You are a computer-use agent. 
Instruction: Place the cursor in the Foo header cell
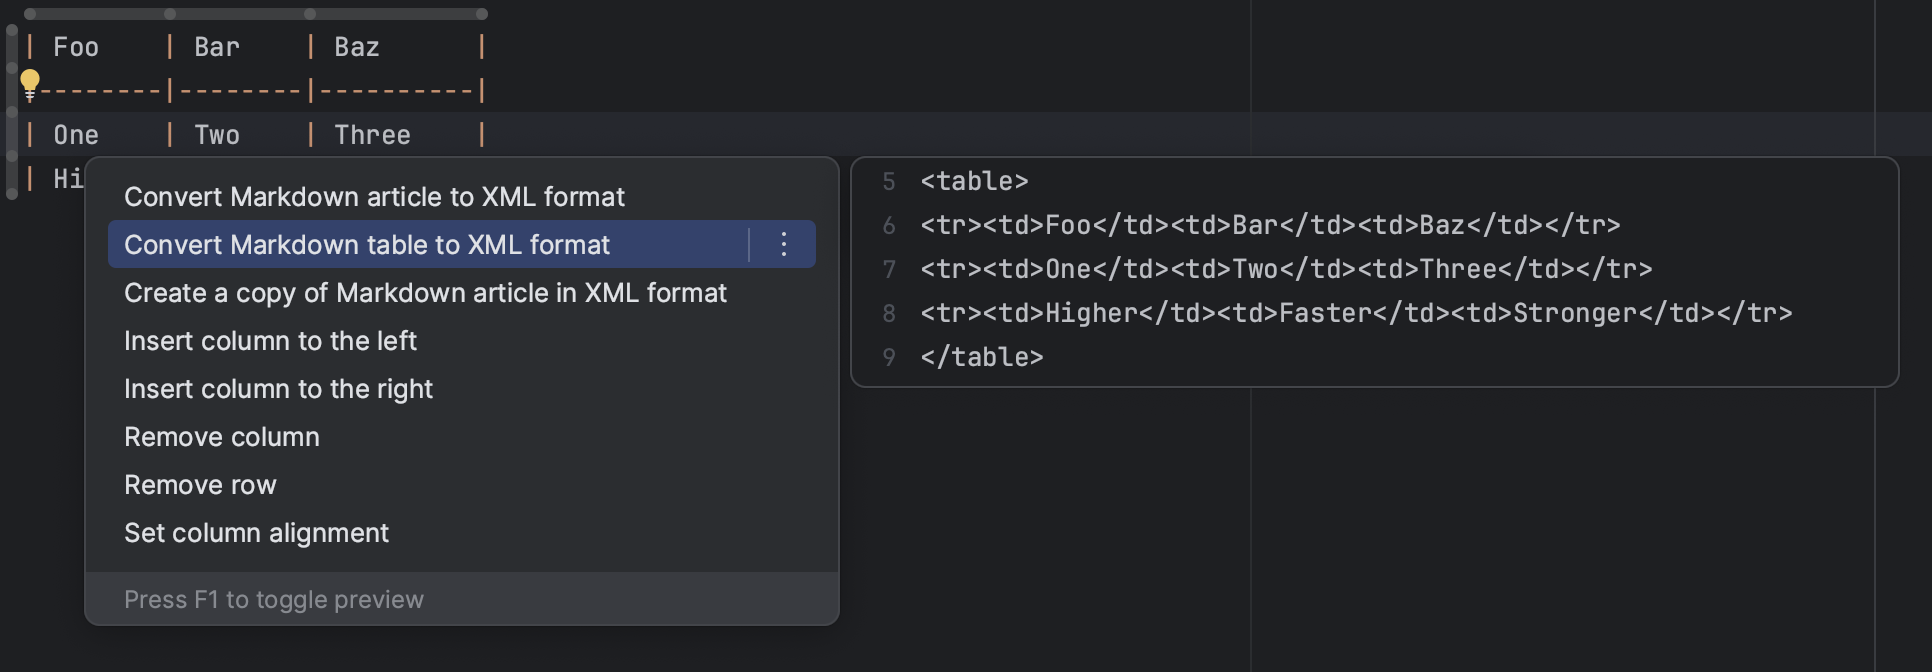point(76,47)
